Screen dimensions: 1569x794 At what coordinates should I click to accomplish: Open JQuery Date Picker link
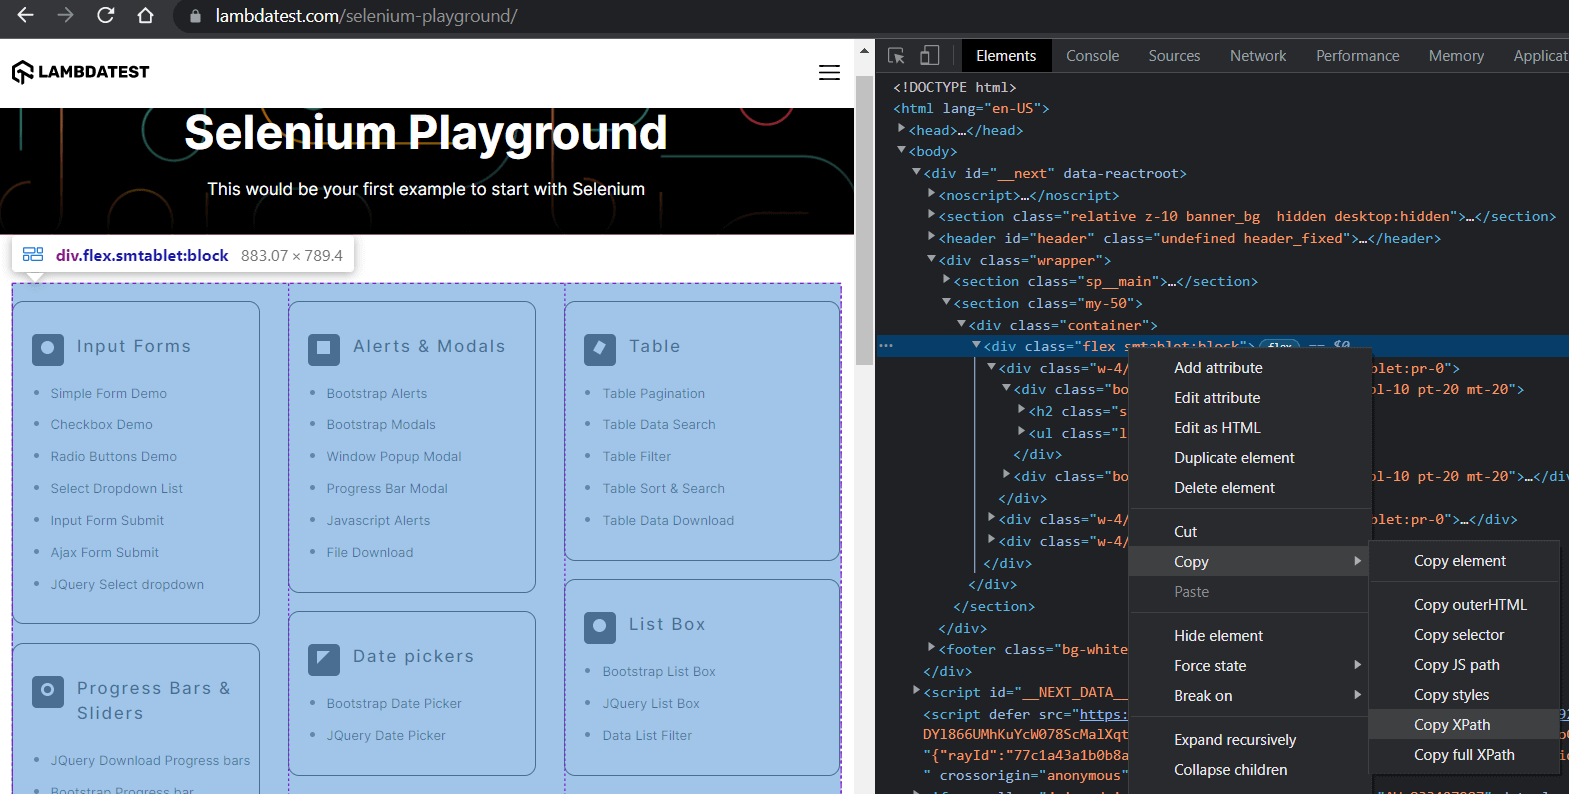coord(386,736)
